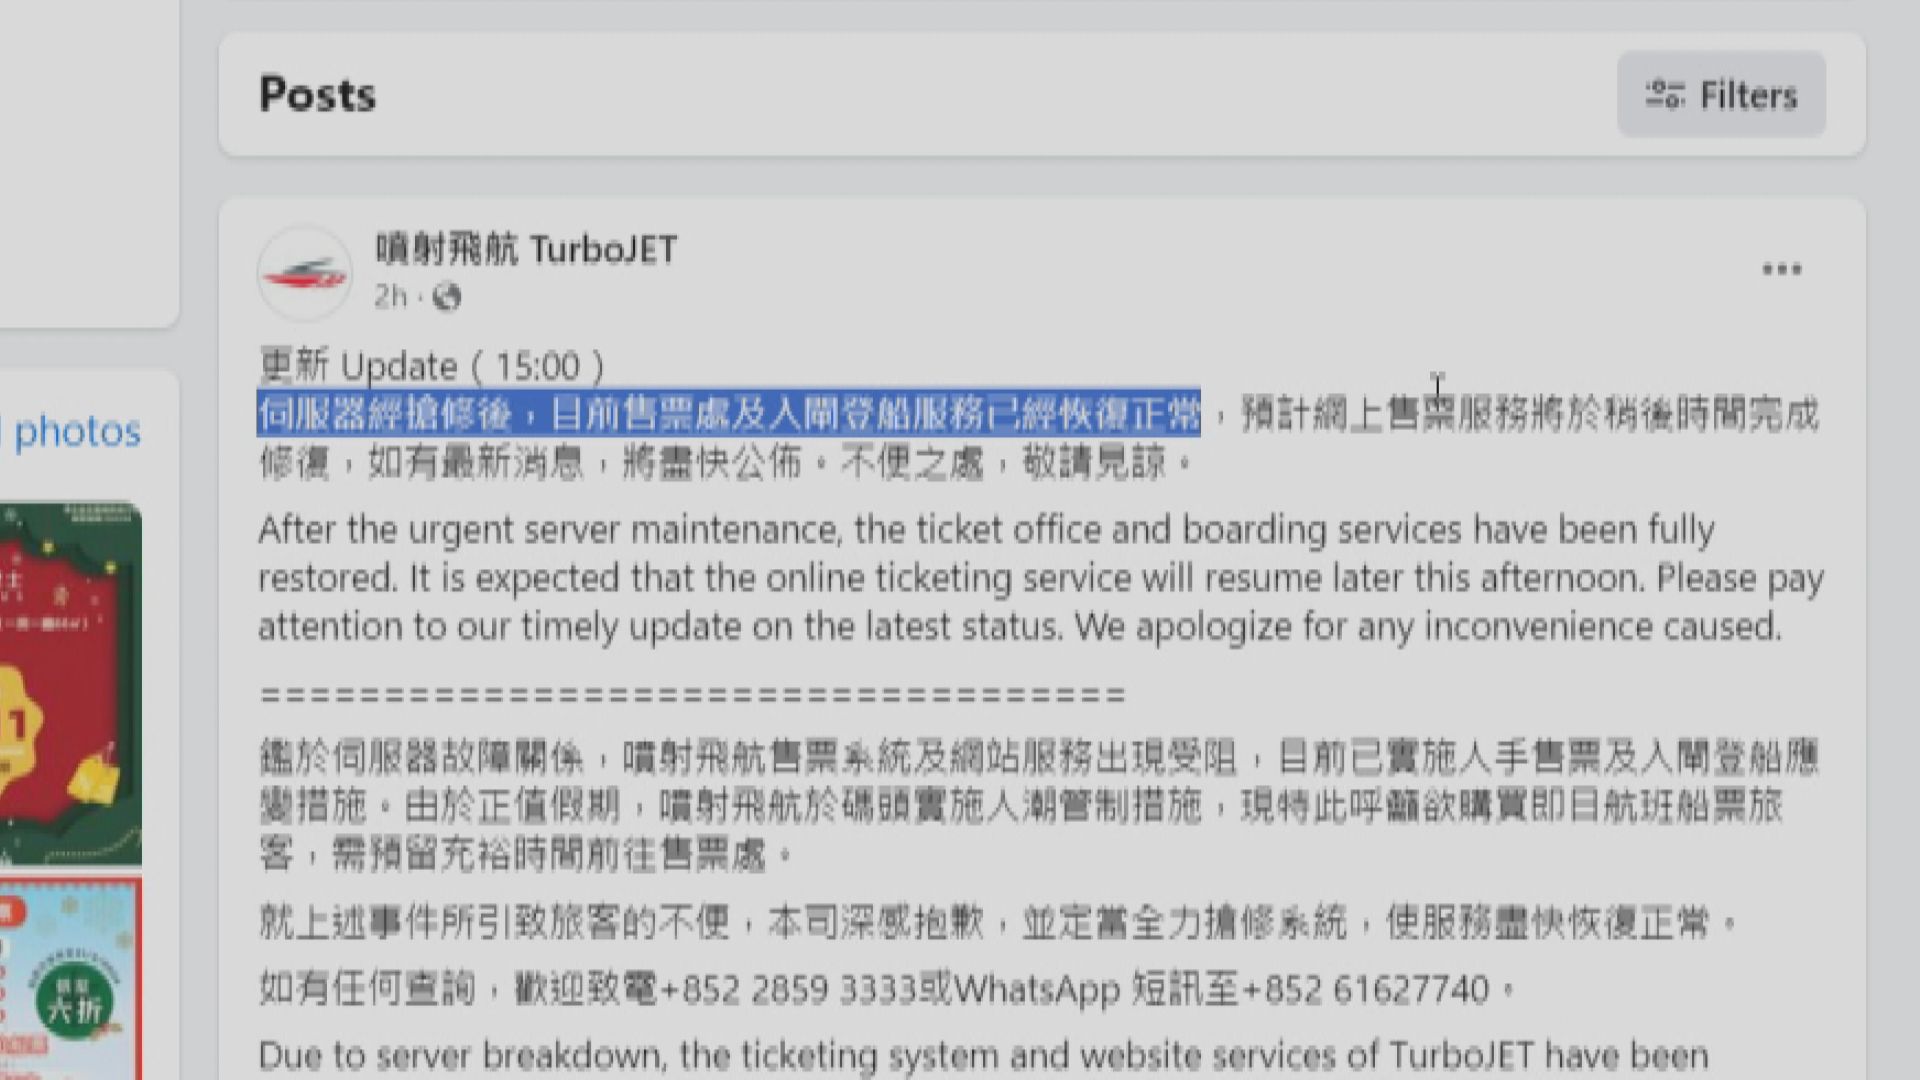This screenshot has width=1920, height=1080.
Task: Click the 更新 Update (15:00) line
Action: 432,366
